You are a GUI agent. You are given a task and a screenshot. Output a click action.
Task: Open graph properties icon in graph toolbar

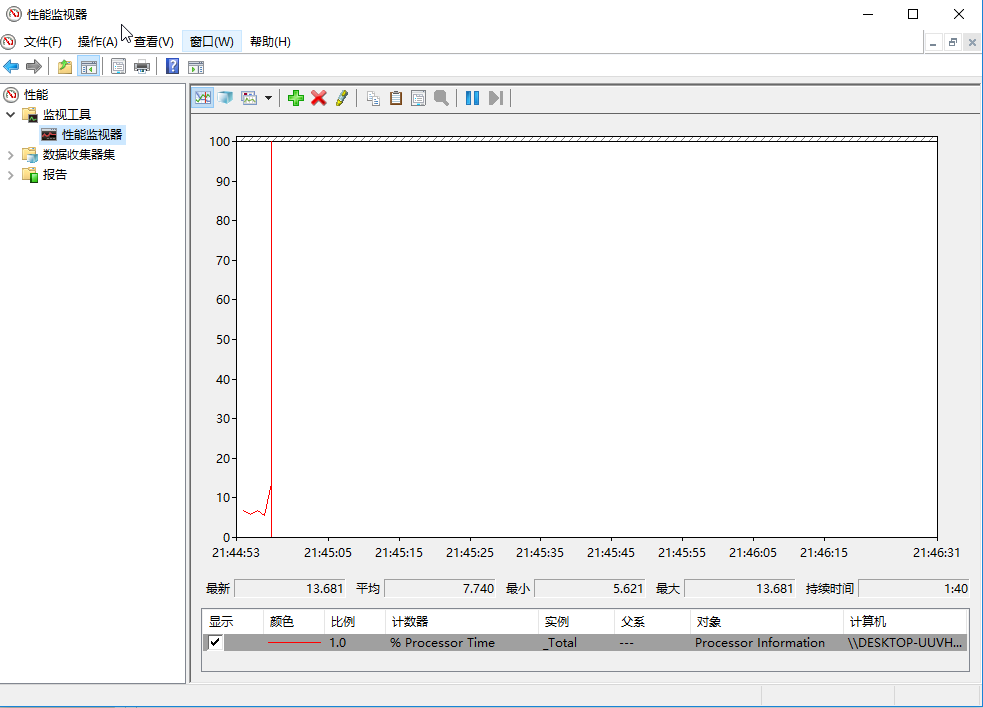(x=418, y=98)
